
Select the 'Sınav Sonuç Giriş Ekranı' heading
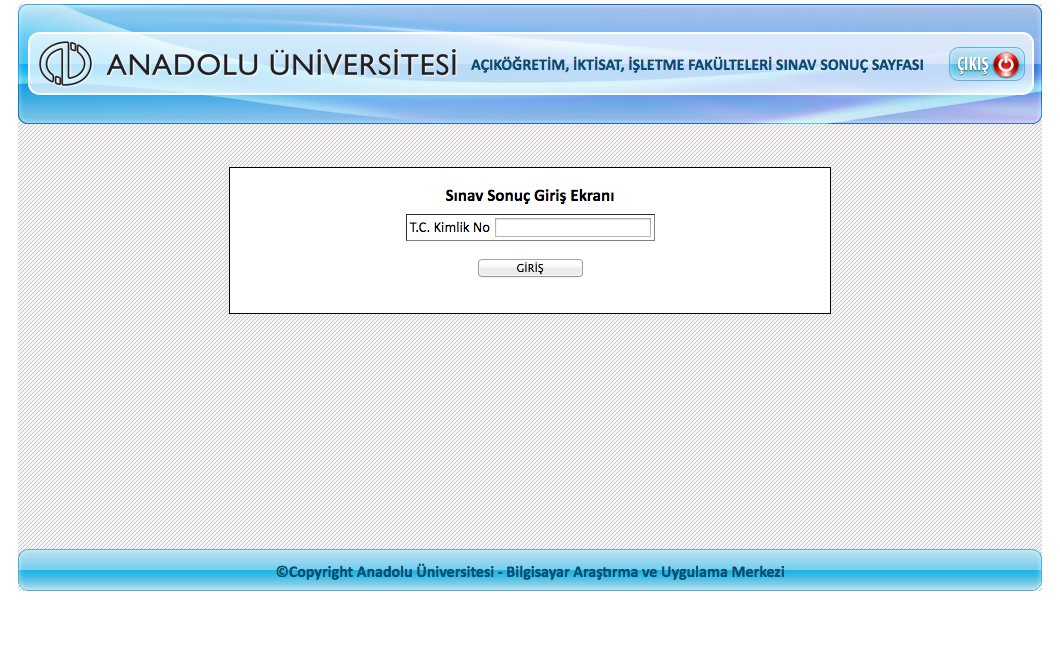click(529, 196)
